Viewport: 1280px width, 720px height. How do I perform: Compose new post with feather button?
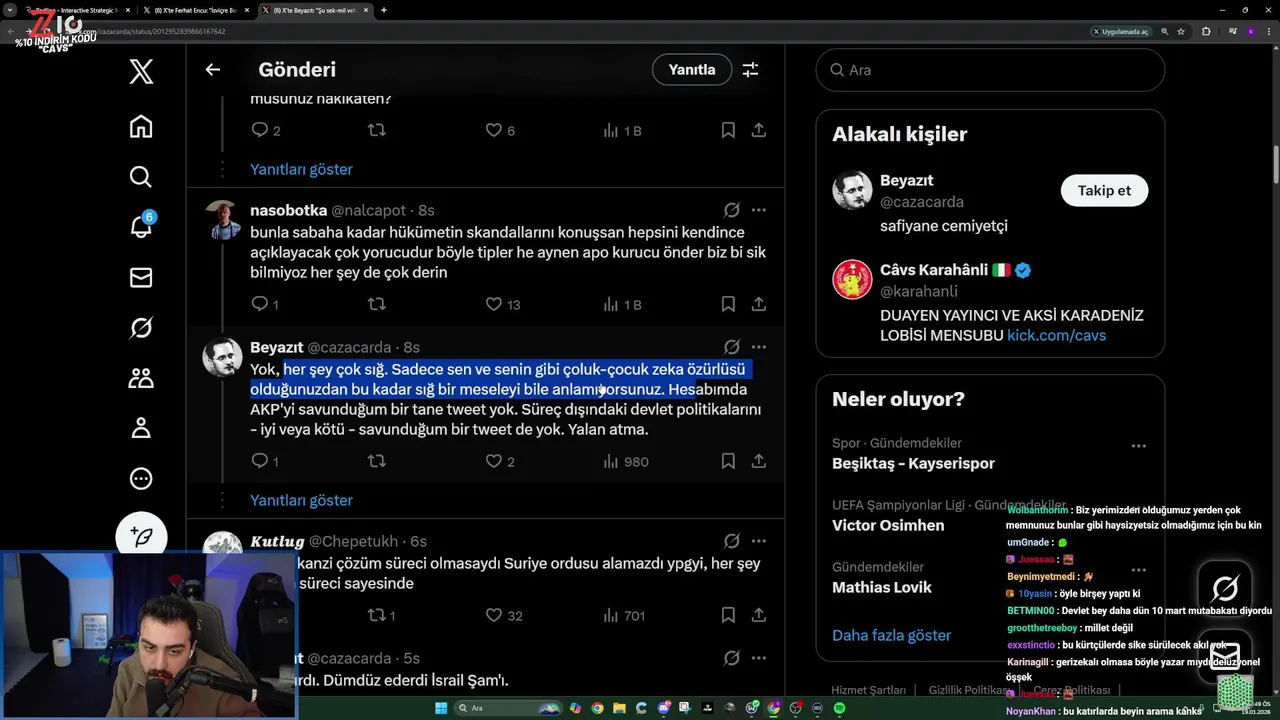tap(141, 536)
